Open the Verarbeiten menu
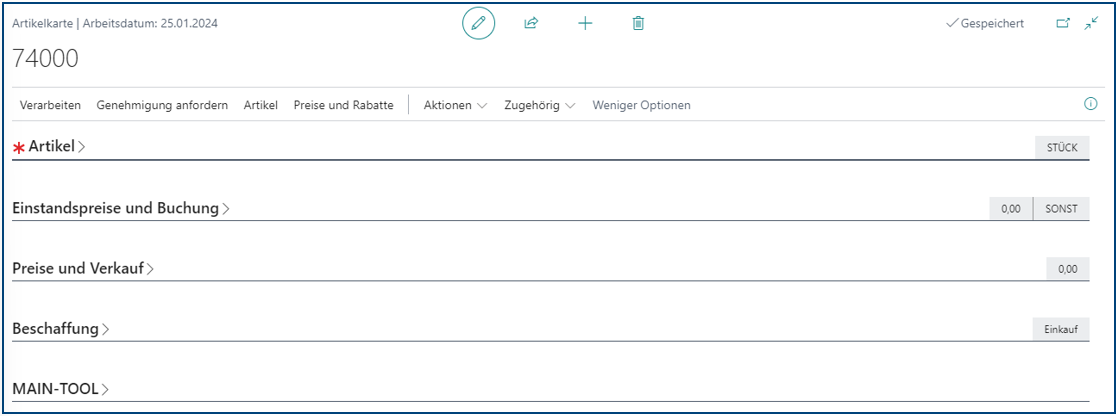 (50, 105)
